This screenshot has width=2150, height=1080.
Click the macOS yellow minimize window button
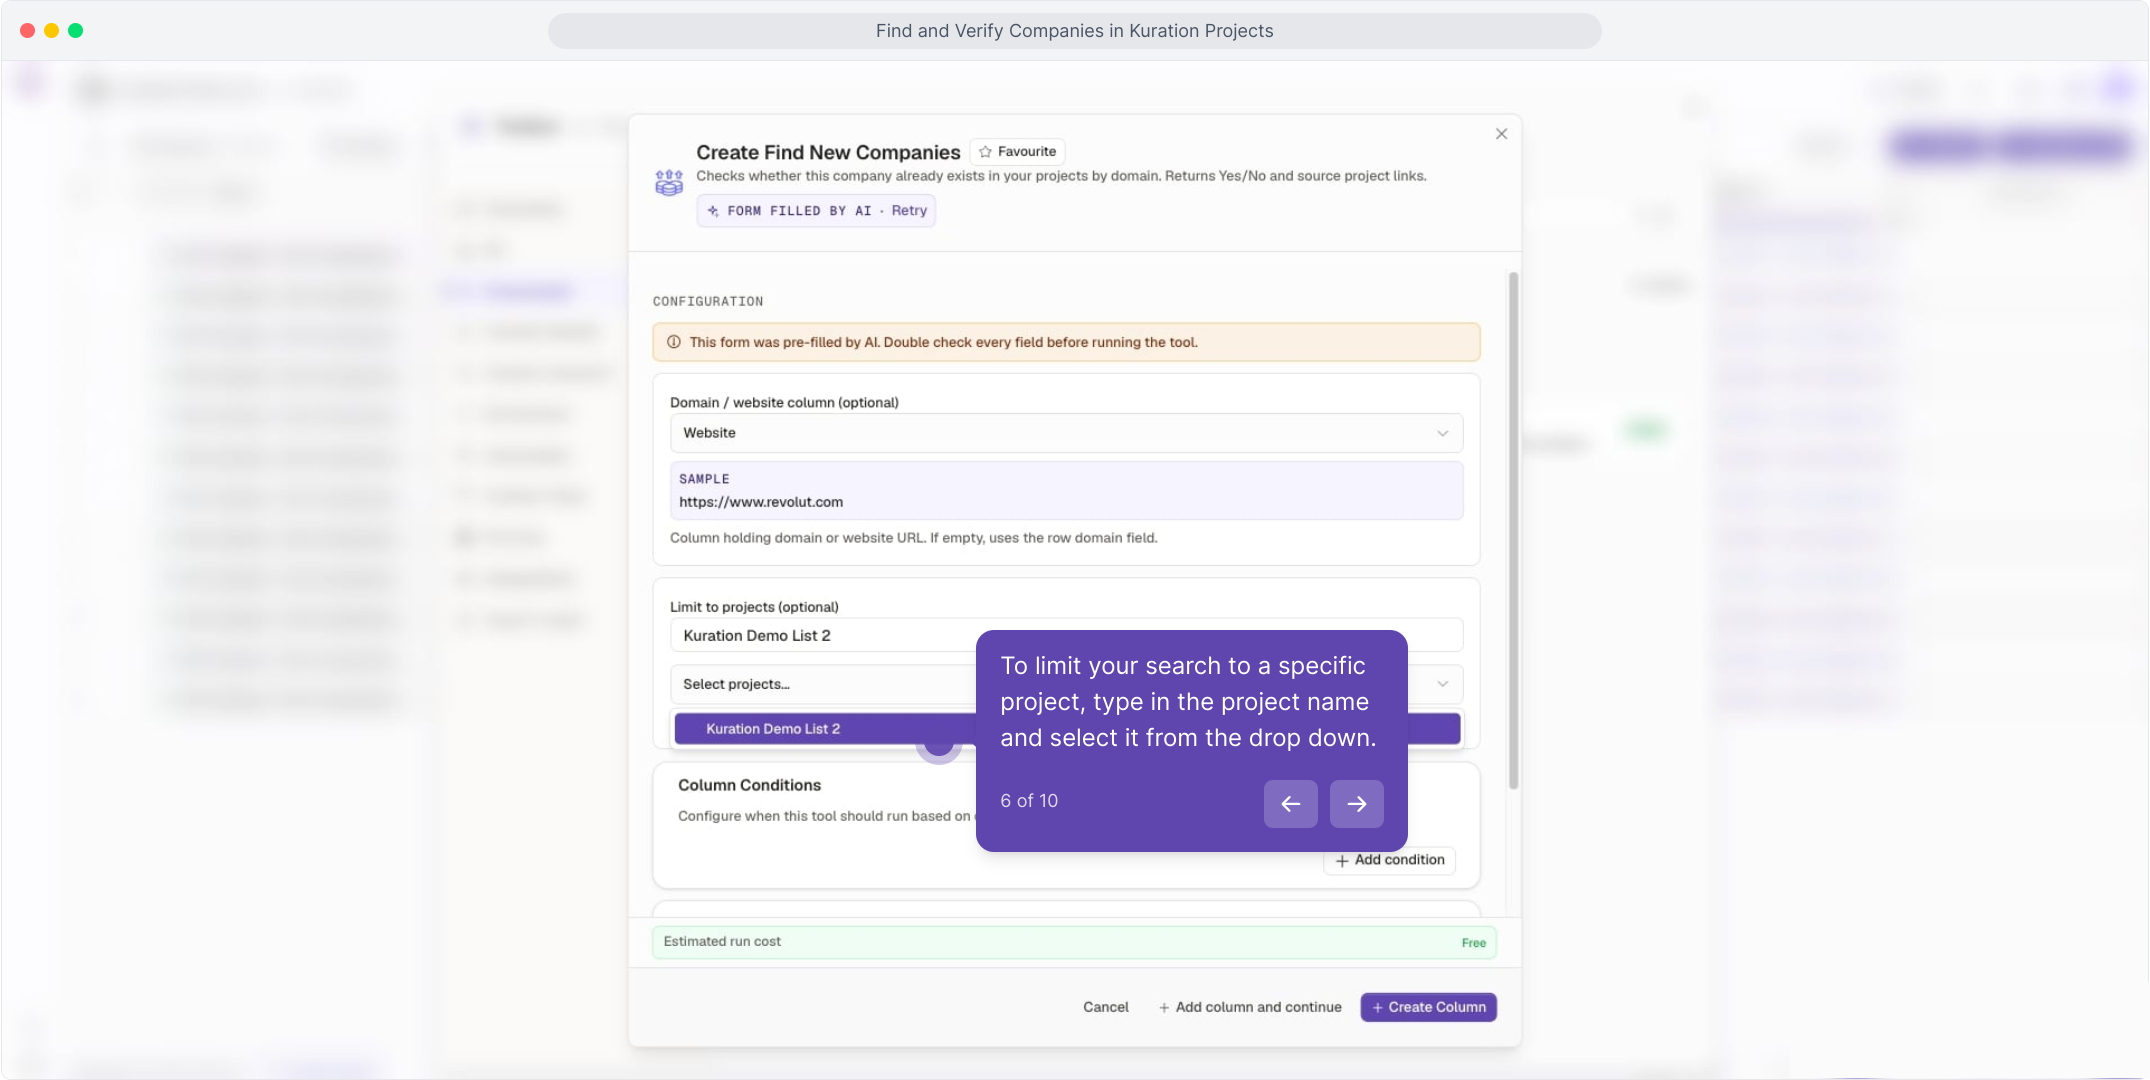click(51, 31)
